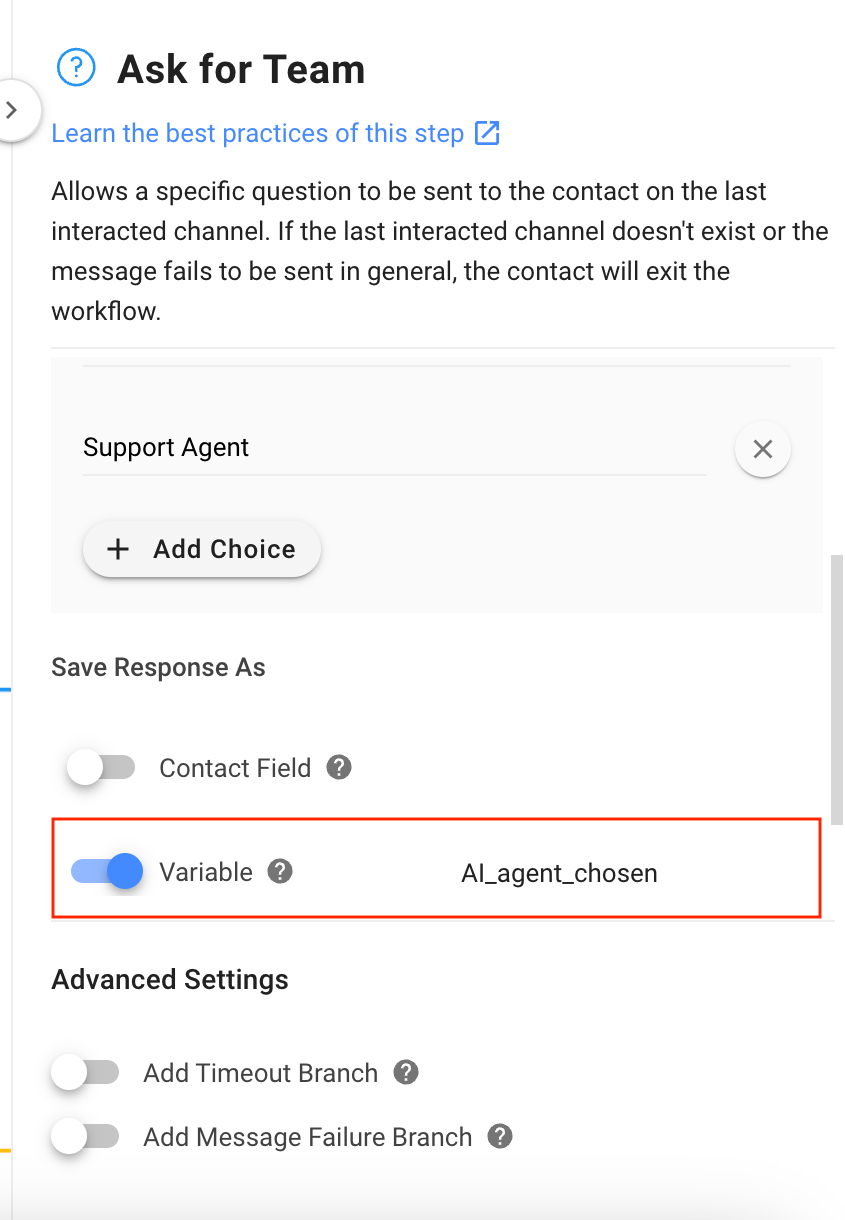This screenshot has height=1220, width=845.
Task: Click help icon beside Add Timeout Branch
Action: (x=405, y=1073)
